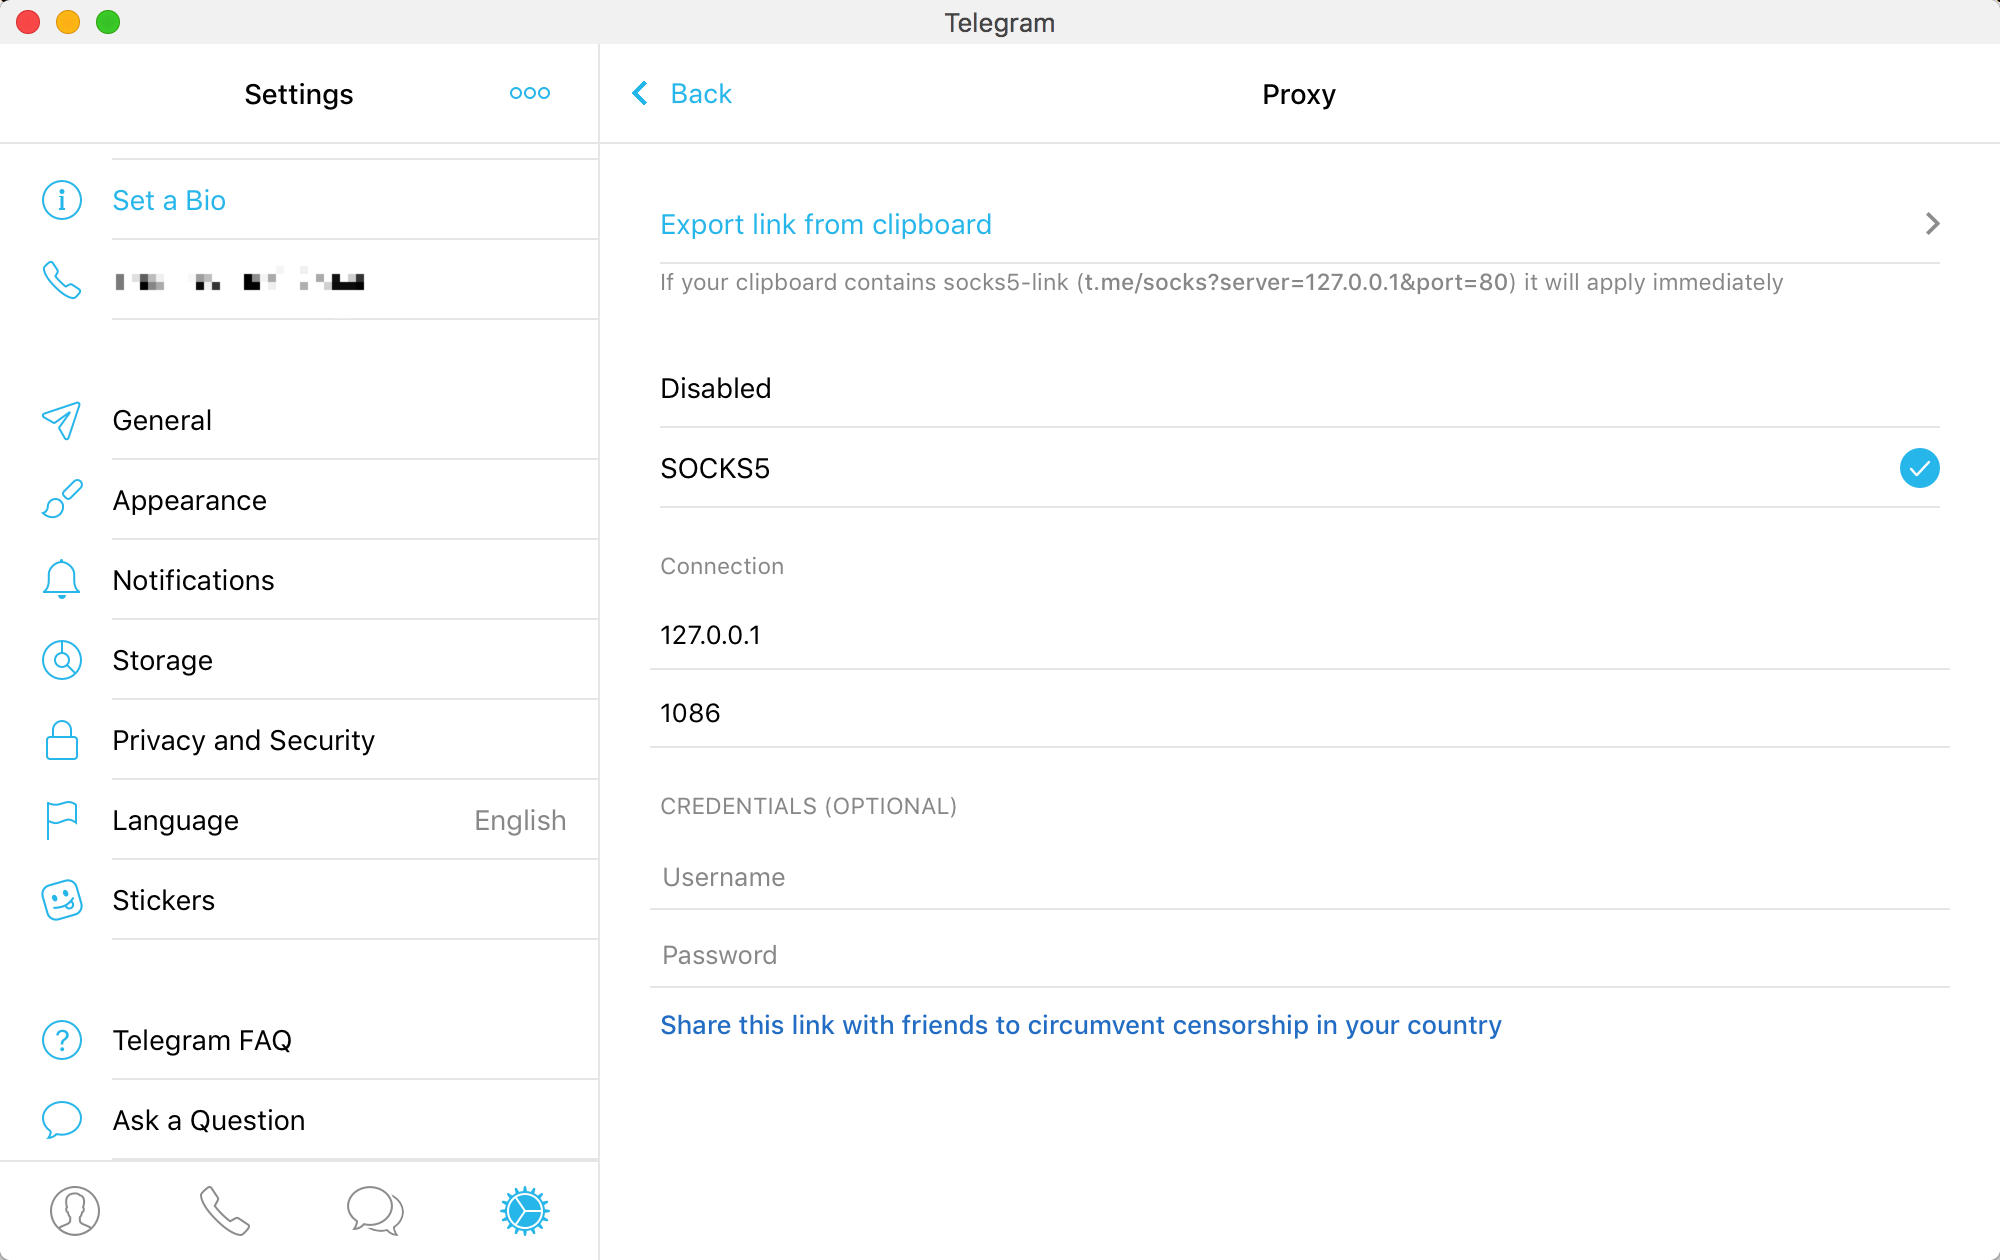Viewport: 2000px width, 1260px height.
Task: Select the Stickers smiley icon
Action: point(61,900)
